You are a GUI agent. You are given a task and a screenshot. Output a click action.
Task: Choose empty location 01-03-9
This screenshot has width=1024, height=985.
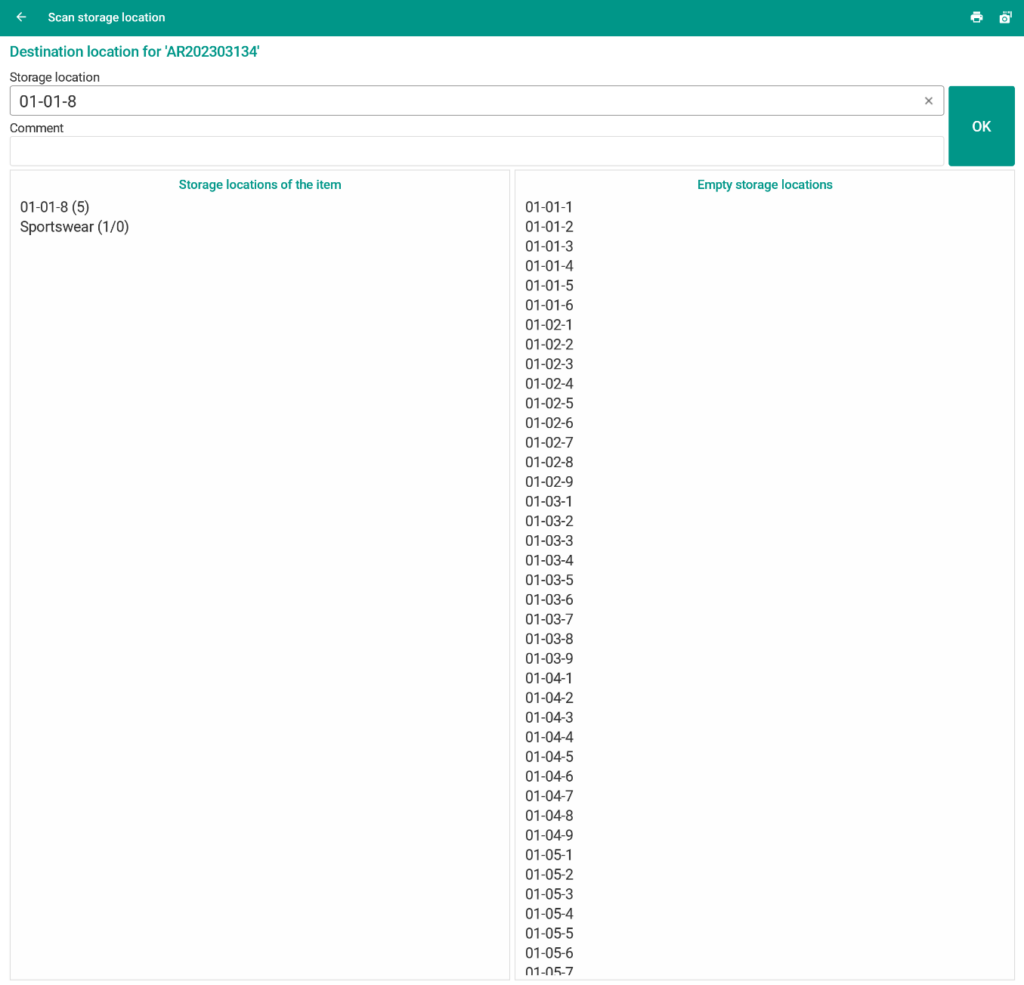point(549,659)
